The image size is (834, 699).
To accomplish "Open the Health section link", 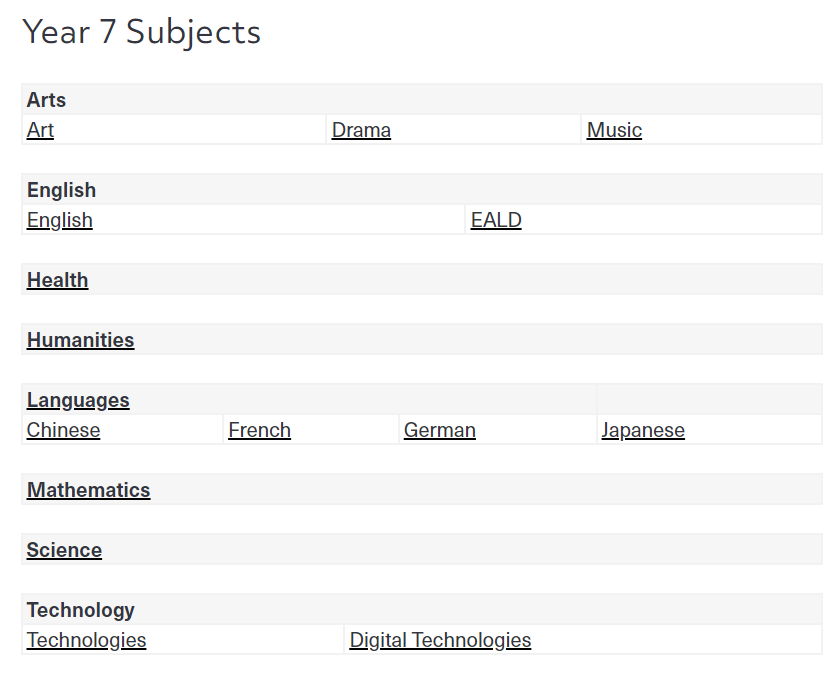I will coord(57,280).
